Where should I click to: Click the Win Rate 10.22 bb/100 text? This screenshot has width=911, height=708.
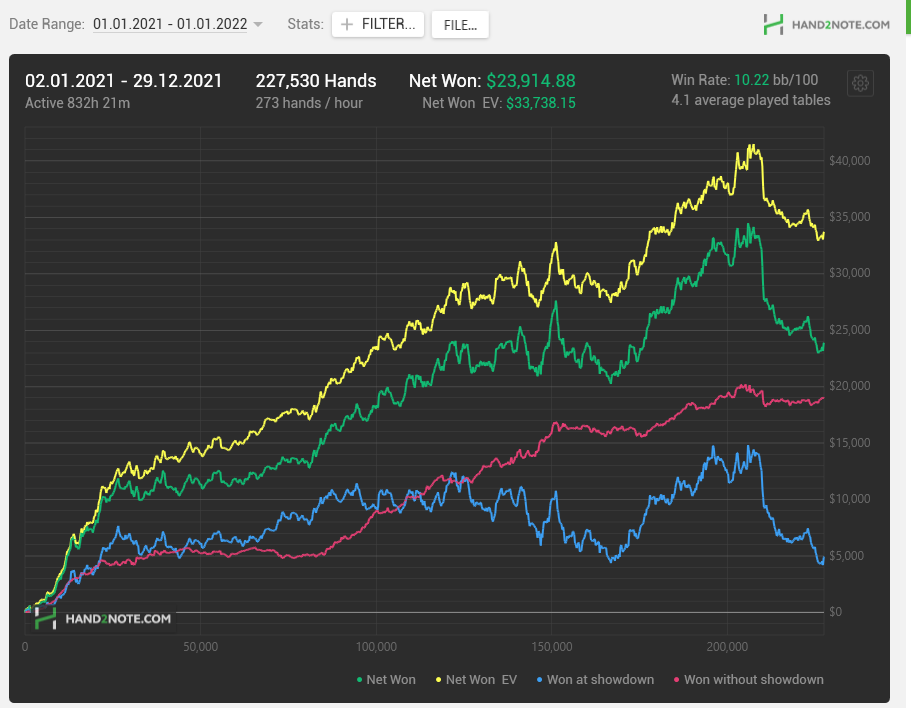(x=745, y=80)
